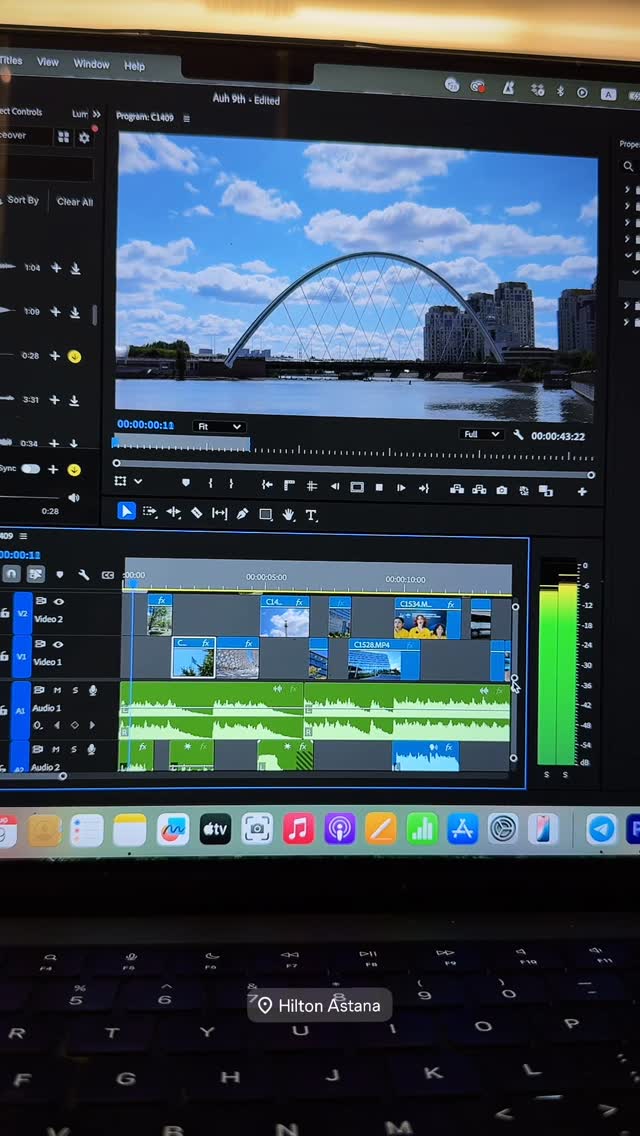Open timeline panel hamburger menu
Viewport: 640px width, 1136px height.
point(23,536)
